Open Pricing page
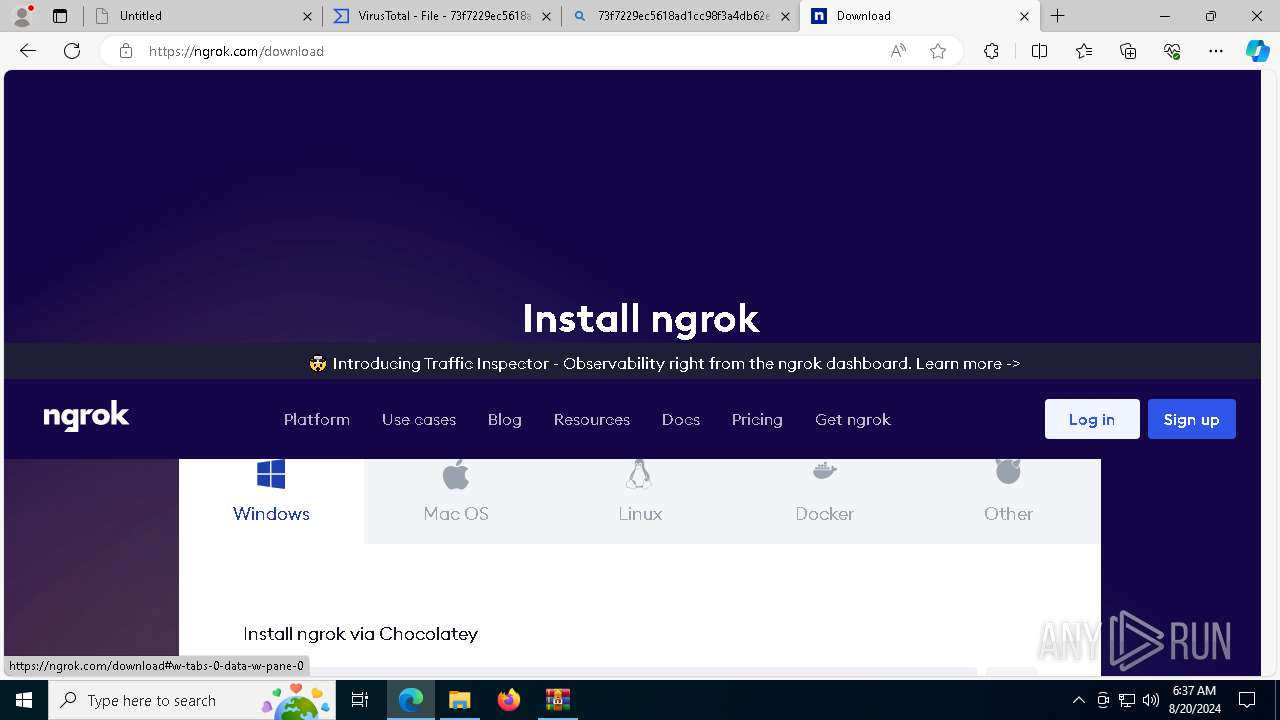Viewport: 1280px width, 720px height. (757, 419)
